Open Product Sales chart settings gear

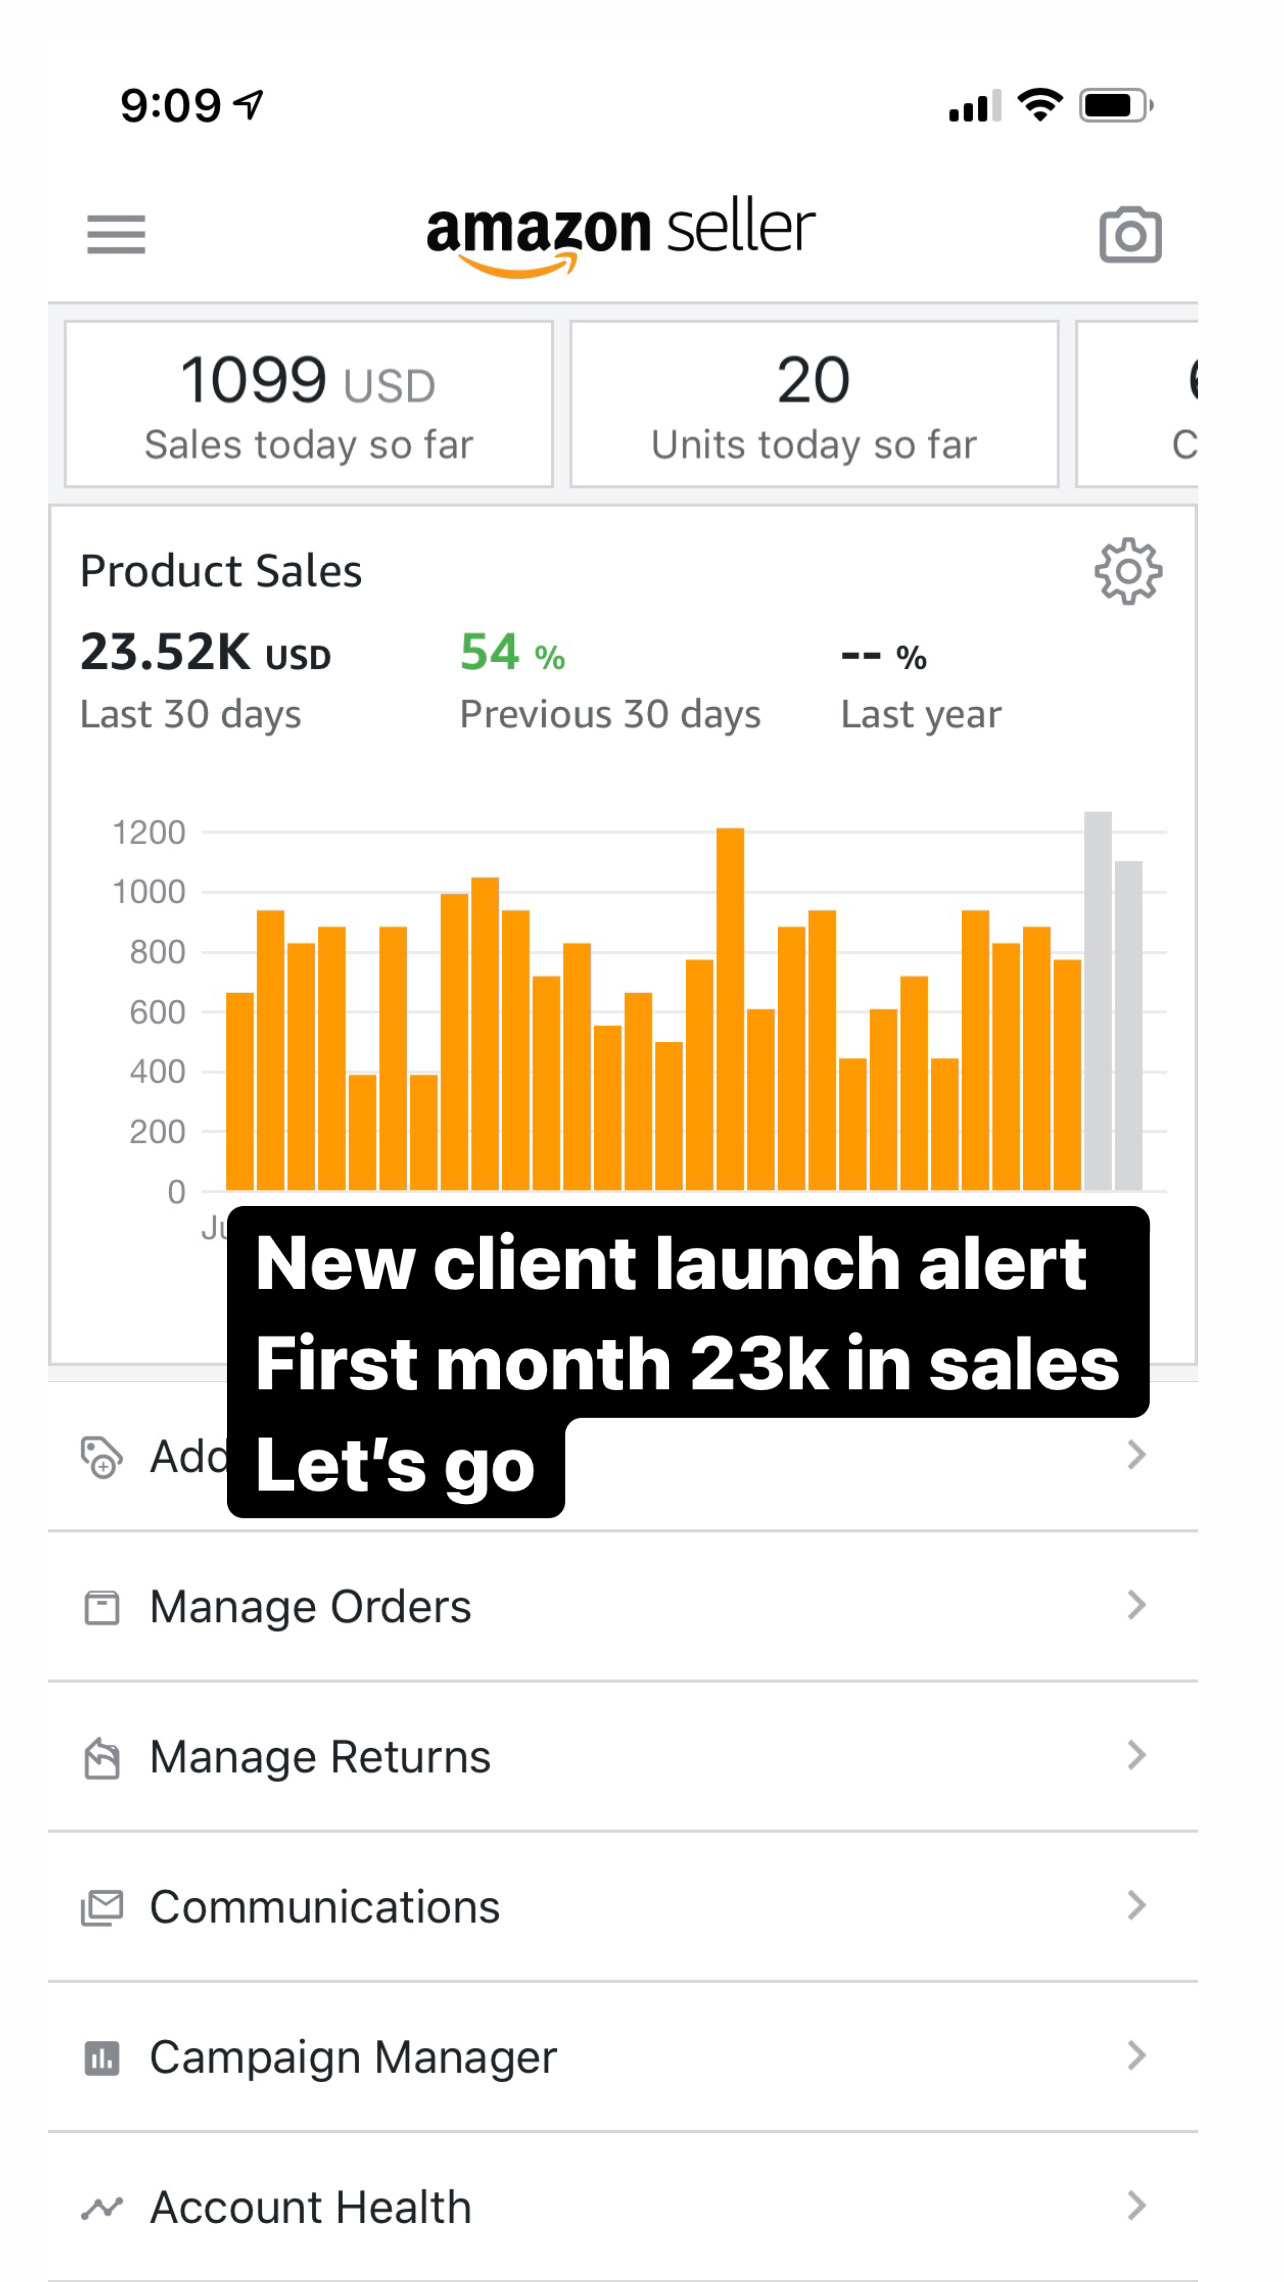click(1128, 571)
